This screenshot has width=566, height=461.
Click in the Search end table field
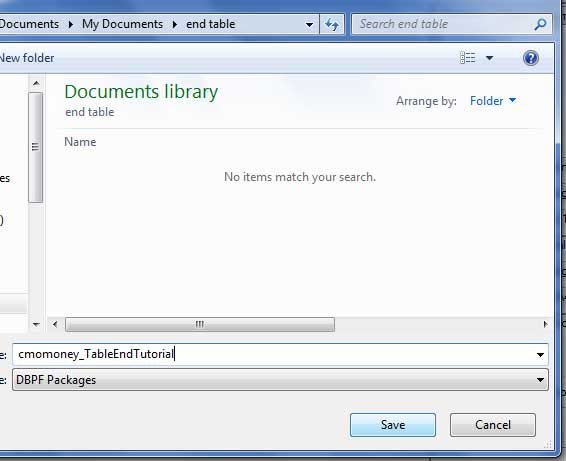[443, 25]
